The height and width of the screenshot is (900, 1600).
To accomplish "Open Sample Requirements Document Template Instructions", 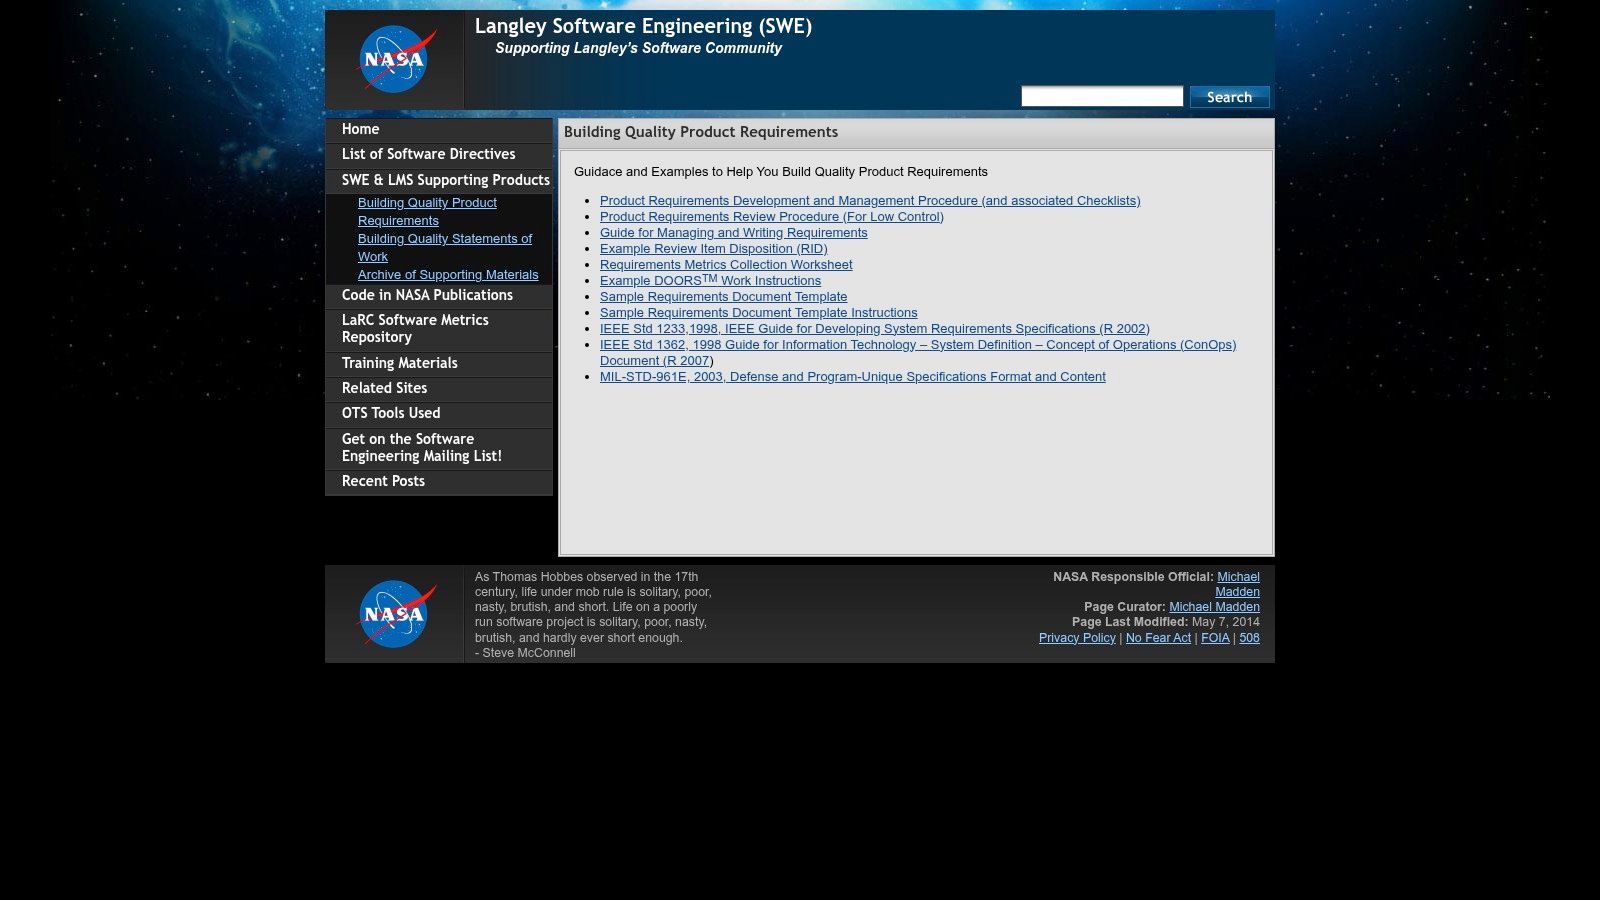I will point(759,313).
